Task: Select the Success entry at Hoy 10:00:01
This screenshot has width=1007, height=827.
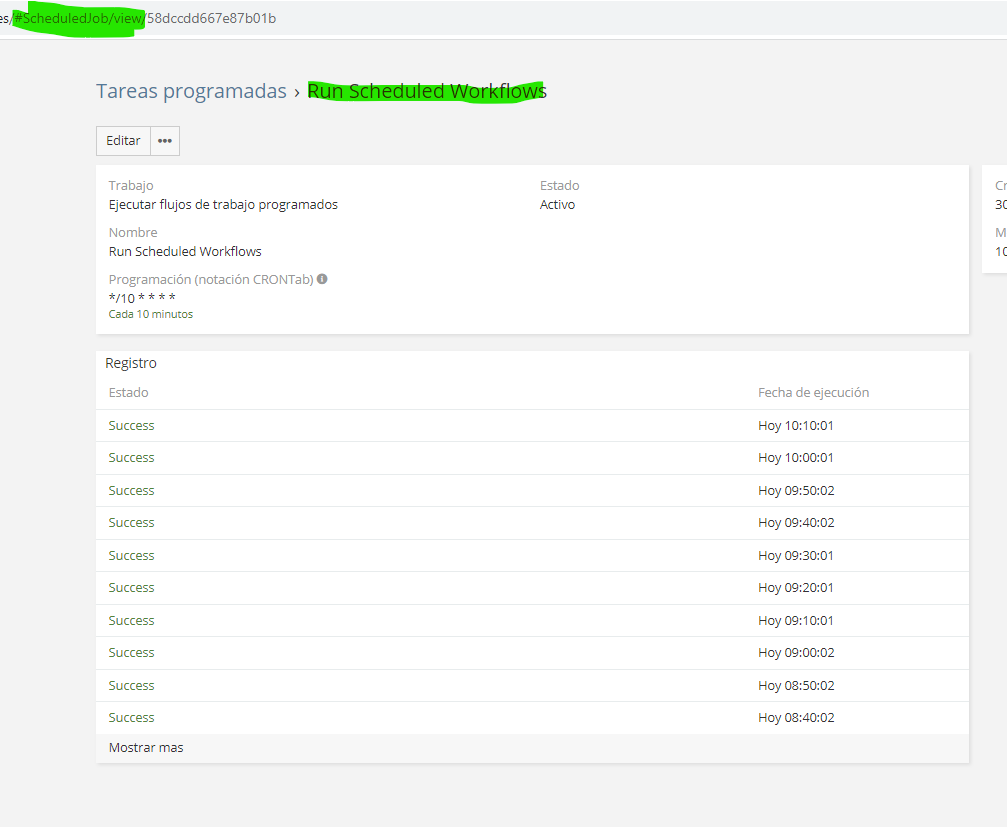Action: 131,458
